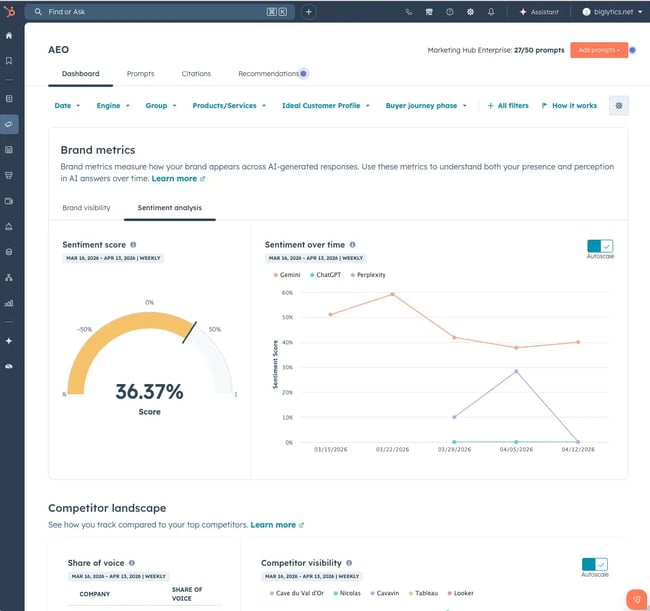The width and height of the screenshot is (650, 611).
Task: Toggle the Gemini legend series
Action: tap(287, 275)
